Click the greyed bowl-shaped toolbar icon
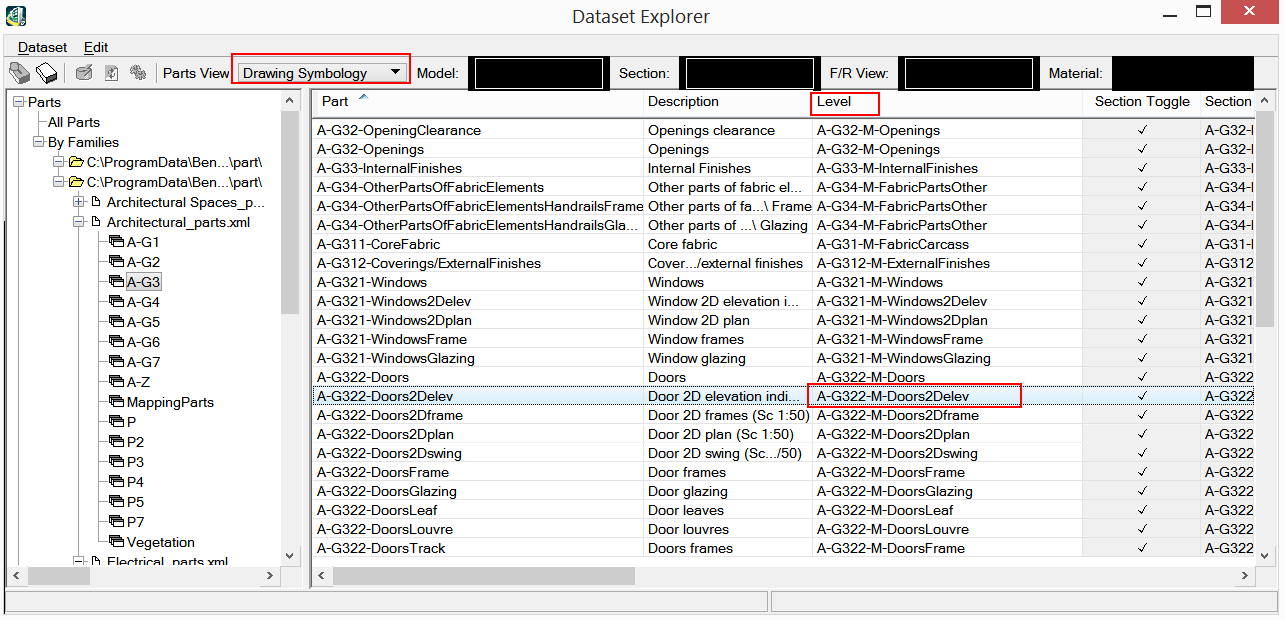The width and height of the screenshot is (1285, 620). [x=85, y=73]
